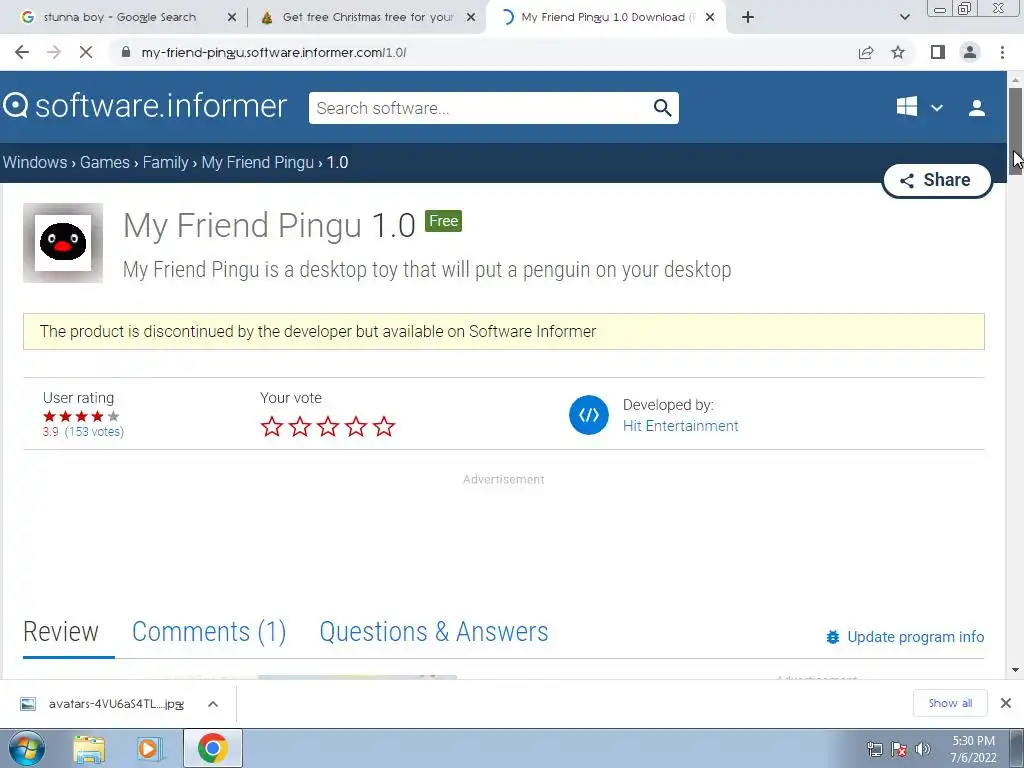The height and width of the screenshot is (768, 1024).
Task: Click the Windows platform icon
Action: [906, 106]
